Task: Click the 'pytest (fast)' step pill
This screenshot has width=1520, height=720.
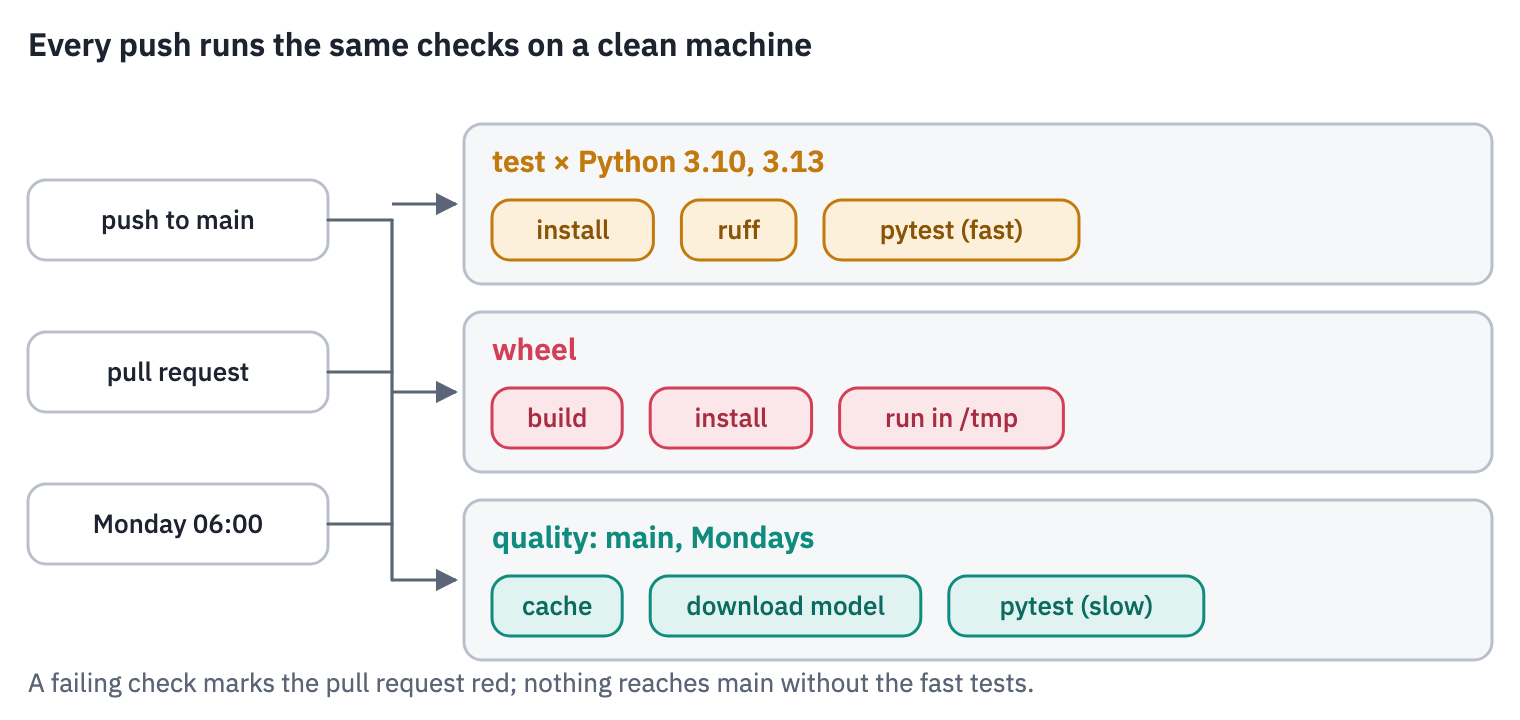Action: point(951,230)
